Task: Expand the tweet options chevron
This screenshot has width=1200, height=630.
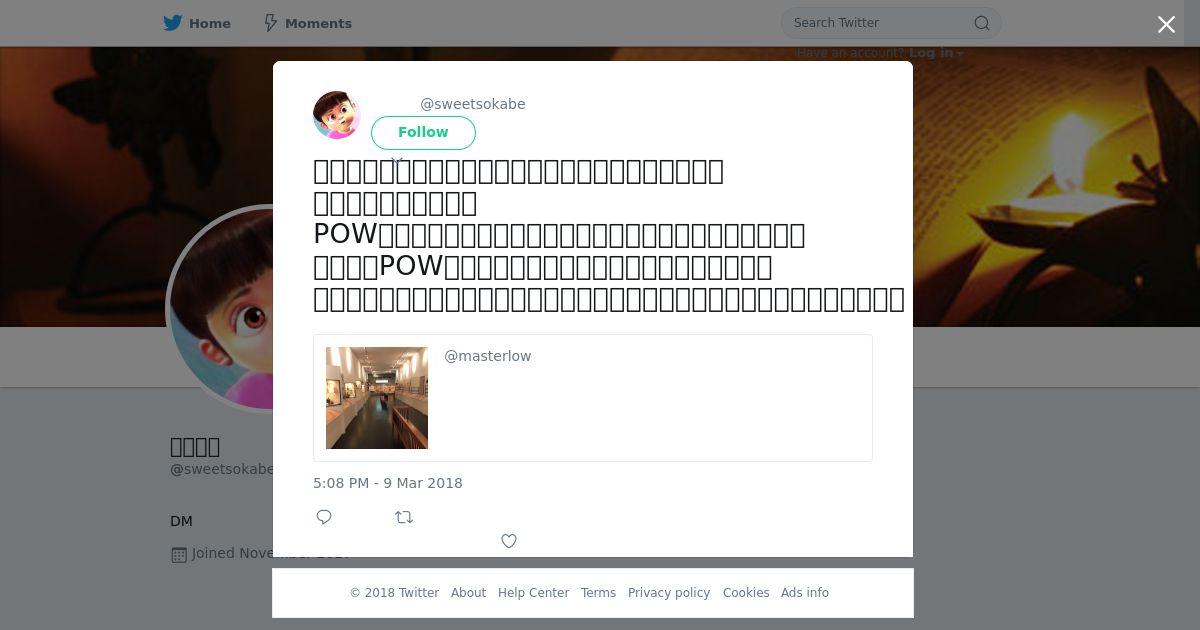Action: tap(397, 161)
